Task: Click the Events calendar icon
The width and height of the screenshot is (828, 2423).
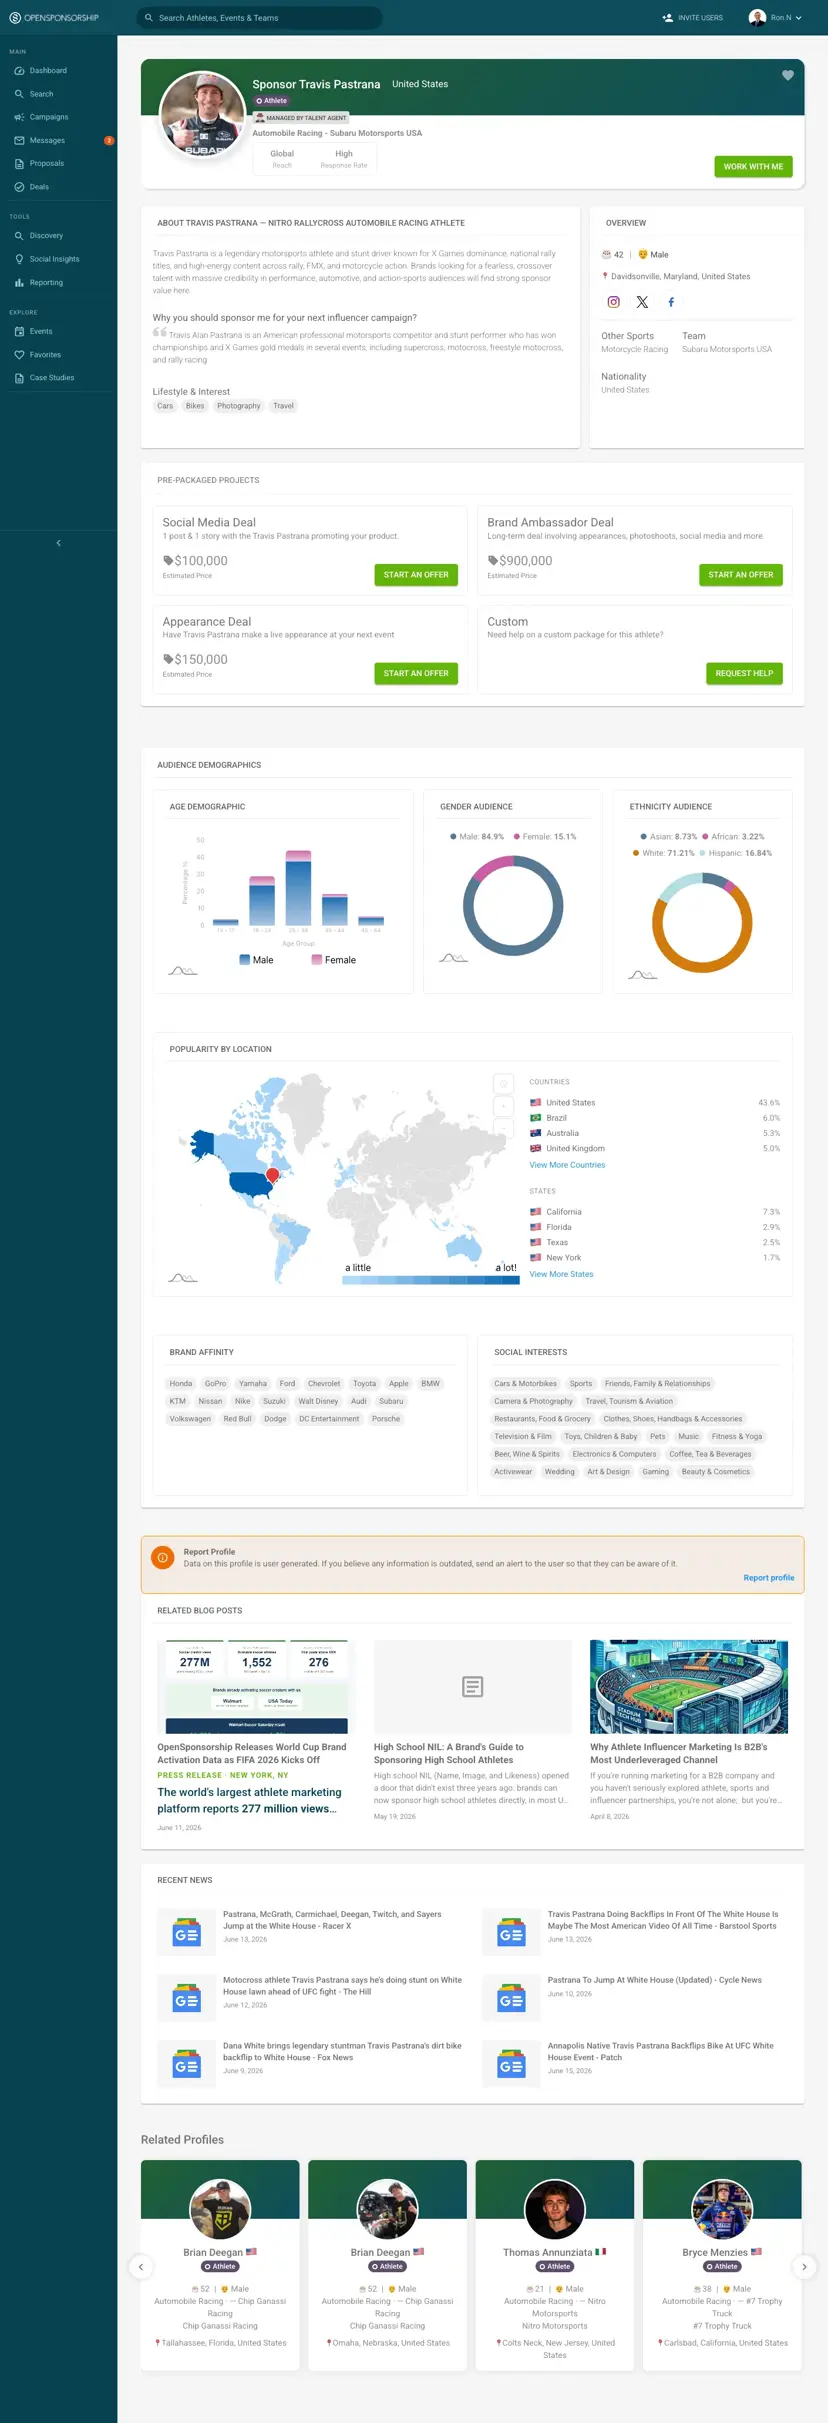Action: point(19,331)
